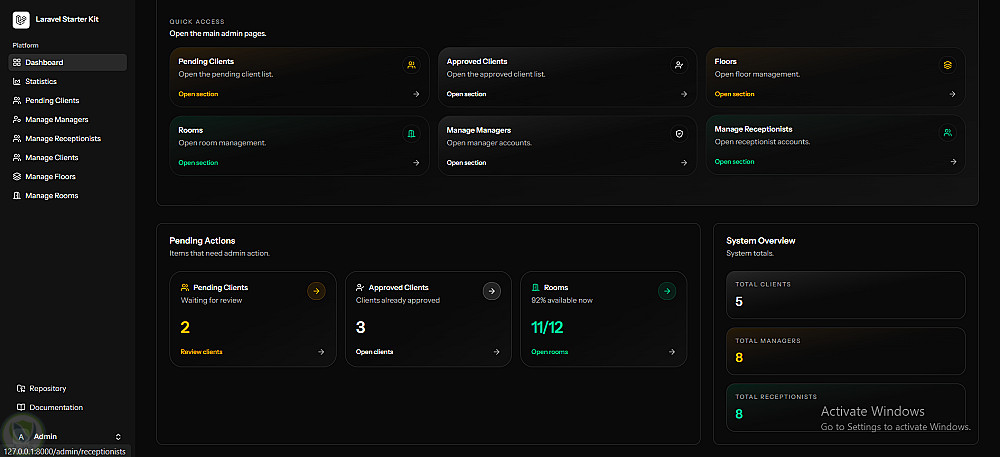Click the Review clients link

coord(201,352)
